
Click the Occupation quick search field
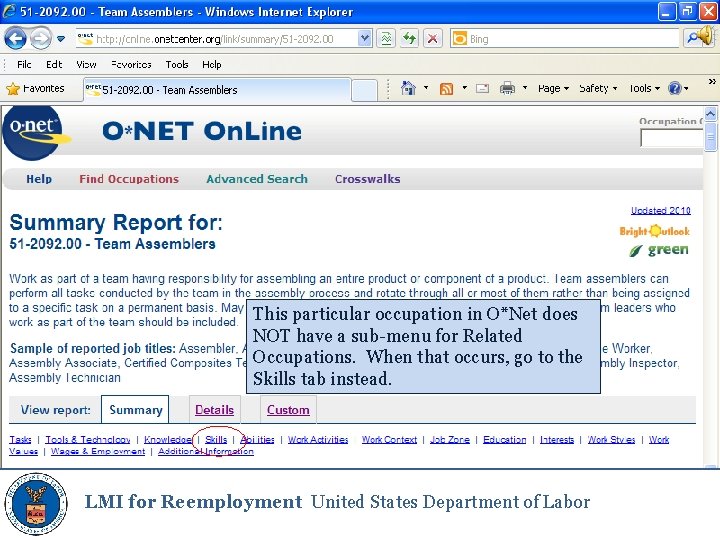pos(672,138)
